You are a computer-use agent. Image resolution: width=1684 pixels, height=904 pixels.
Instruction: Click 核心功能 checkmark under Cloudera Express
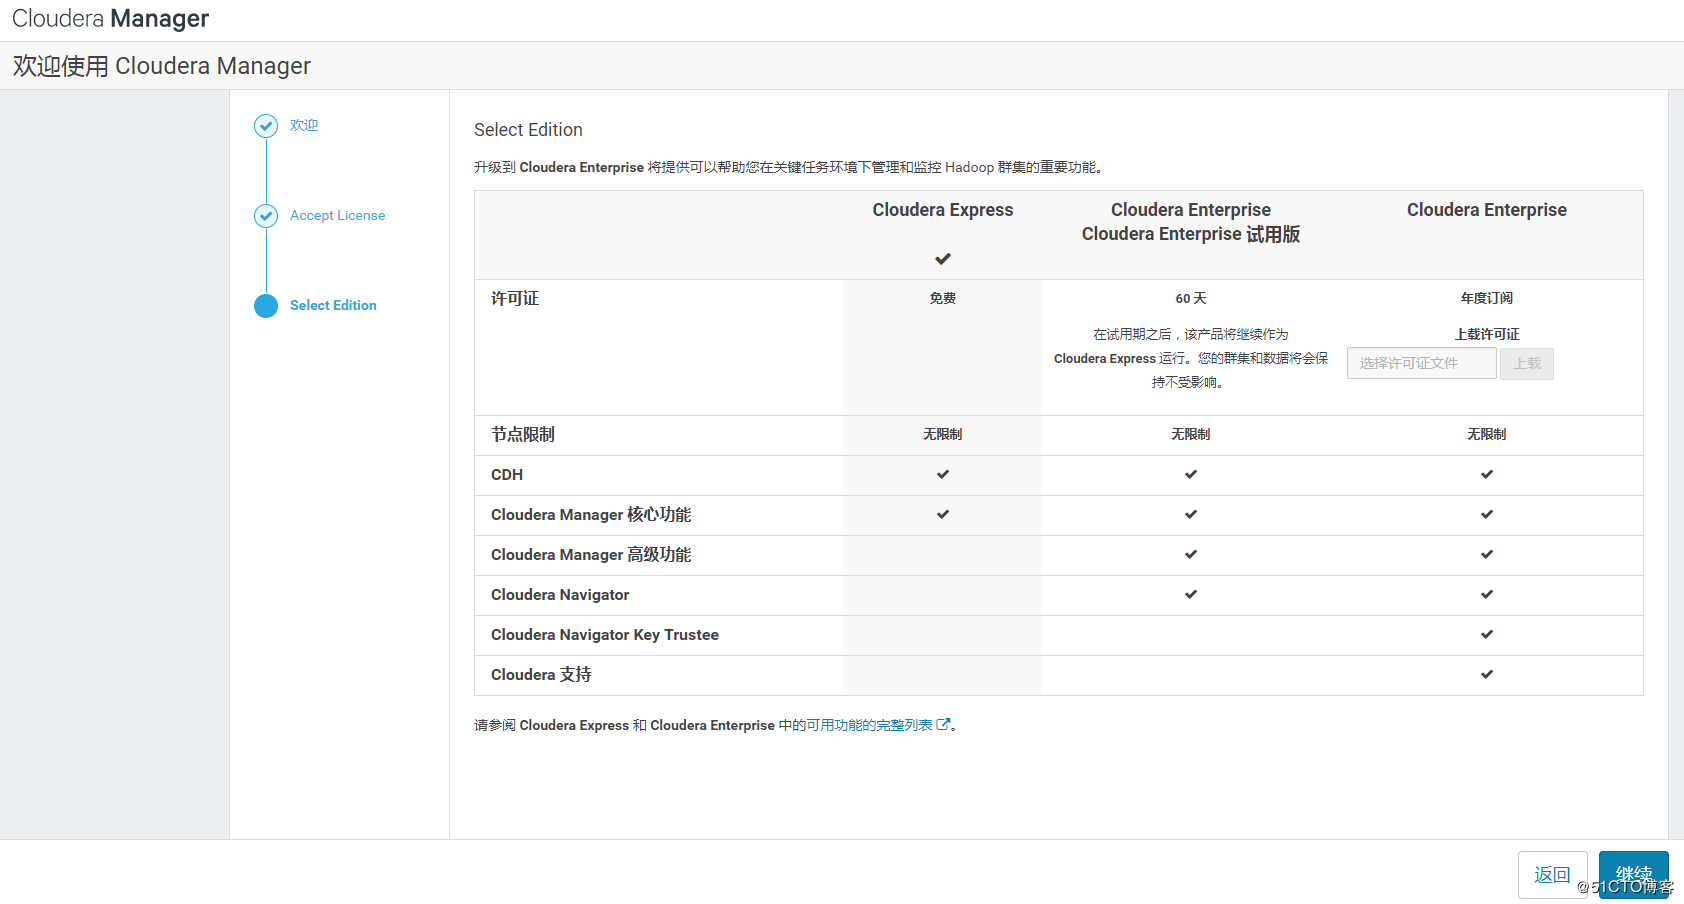coord(943,515)
